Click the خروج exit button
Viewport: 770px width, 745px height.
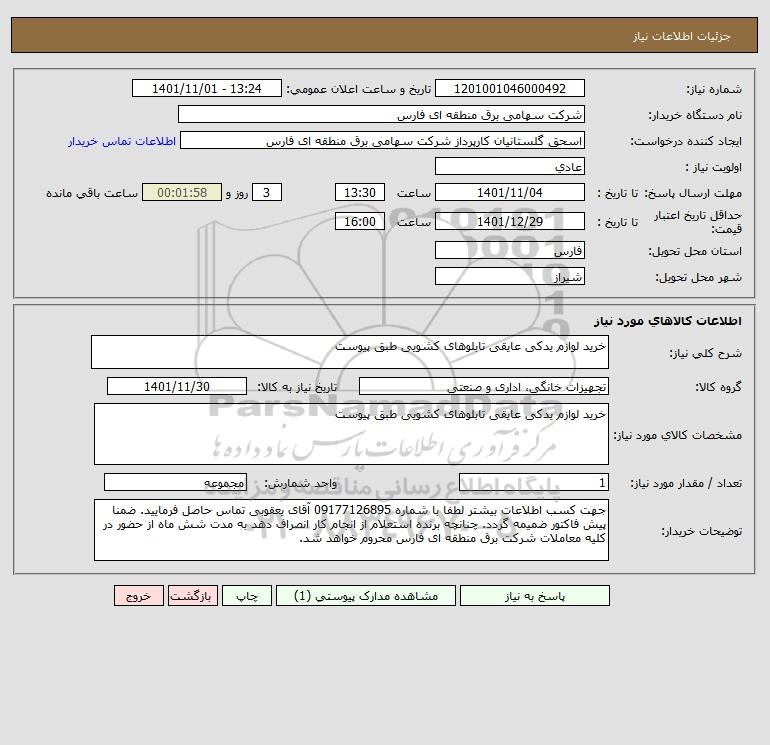tap(138, 596)
